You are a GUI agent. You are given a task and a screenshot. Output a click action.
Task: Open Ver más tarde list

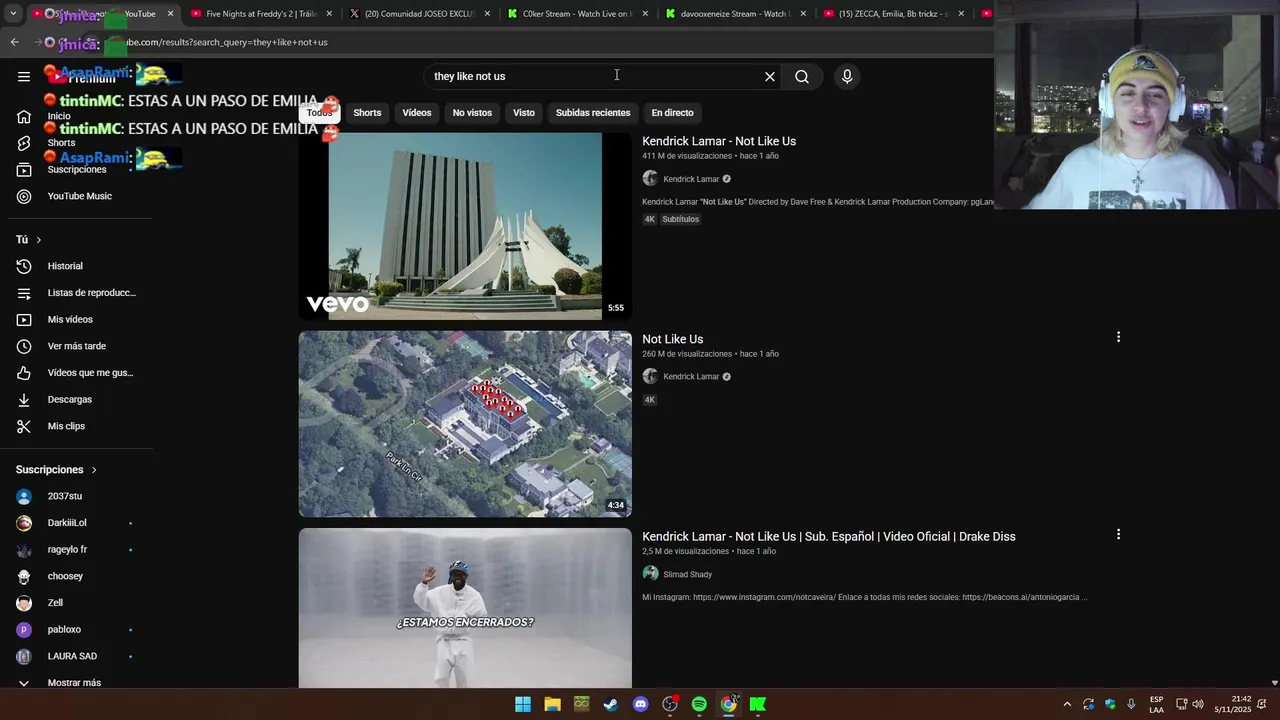click(79, 346)
